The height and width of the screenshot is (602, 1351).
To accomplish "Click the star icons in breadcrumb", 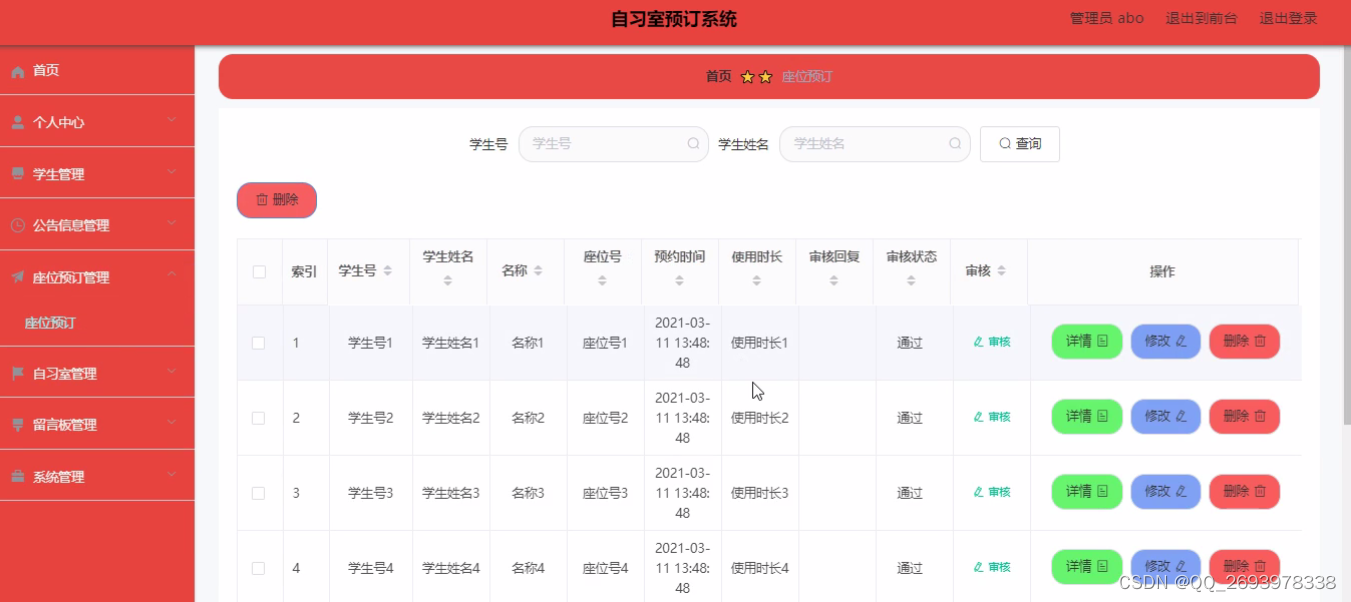I will (757, 77).
